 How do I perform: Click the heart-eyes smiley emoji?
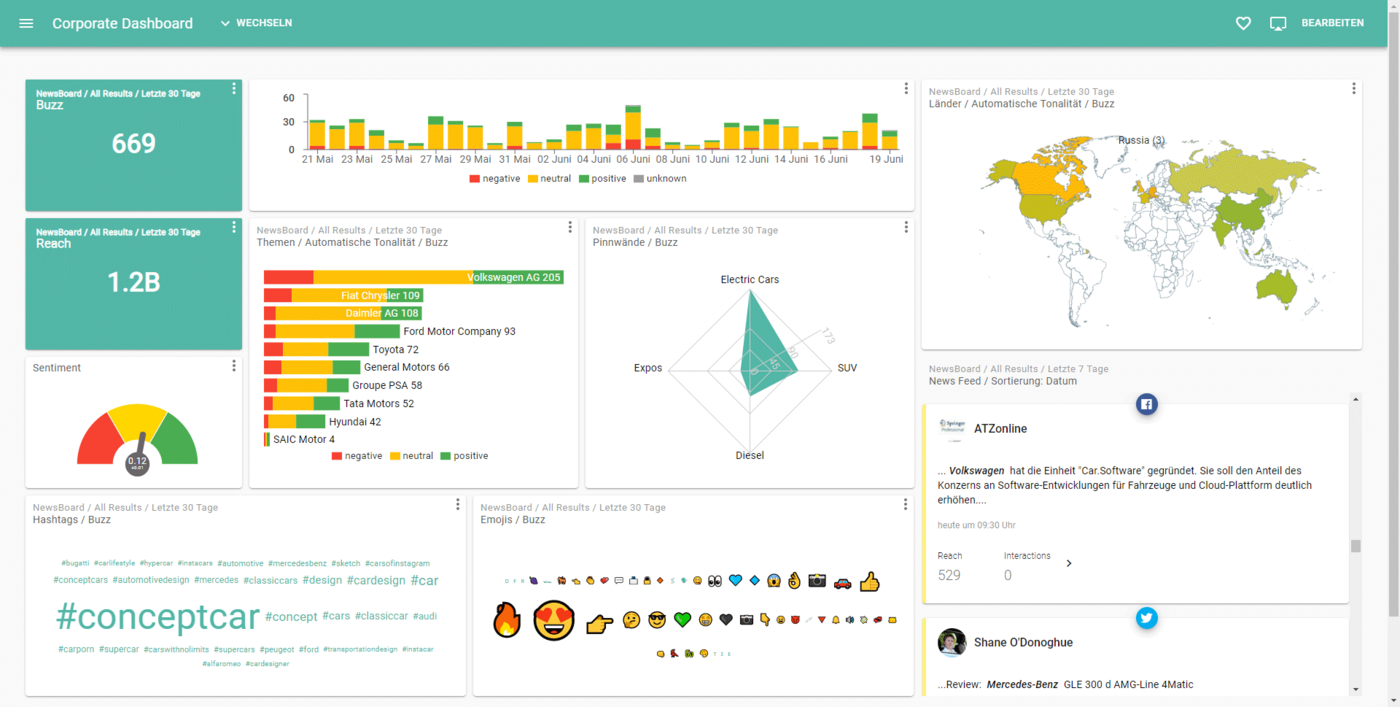click(x=553, y=620)
